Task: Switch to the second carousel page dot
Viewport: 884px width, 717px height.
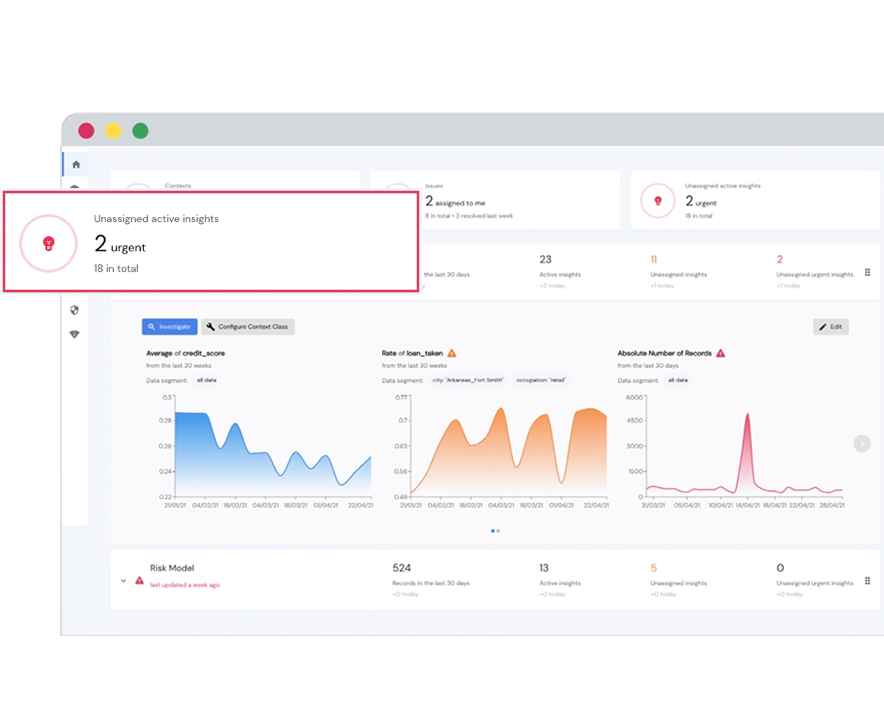Action: click(x=498, y=531)
